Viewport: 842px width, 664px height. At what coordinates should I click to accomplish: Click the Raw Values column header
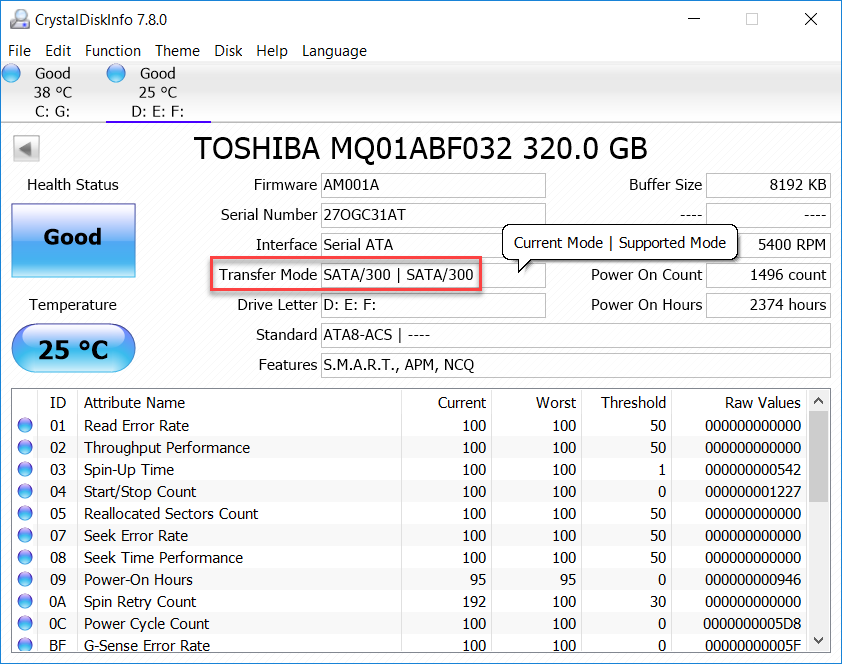[762, 402]
